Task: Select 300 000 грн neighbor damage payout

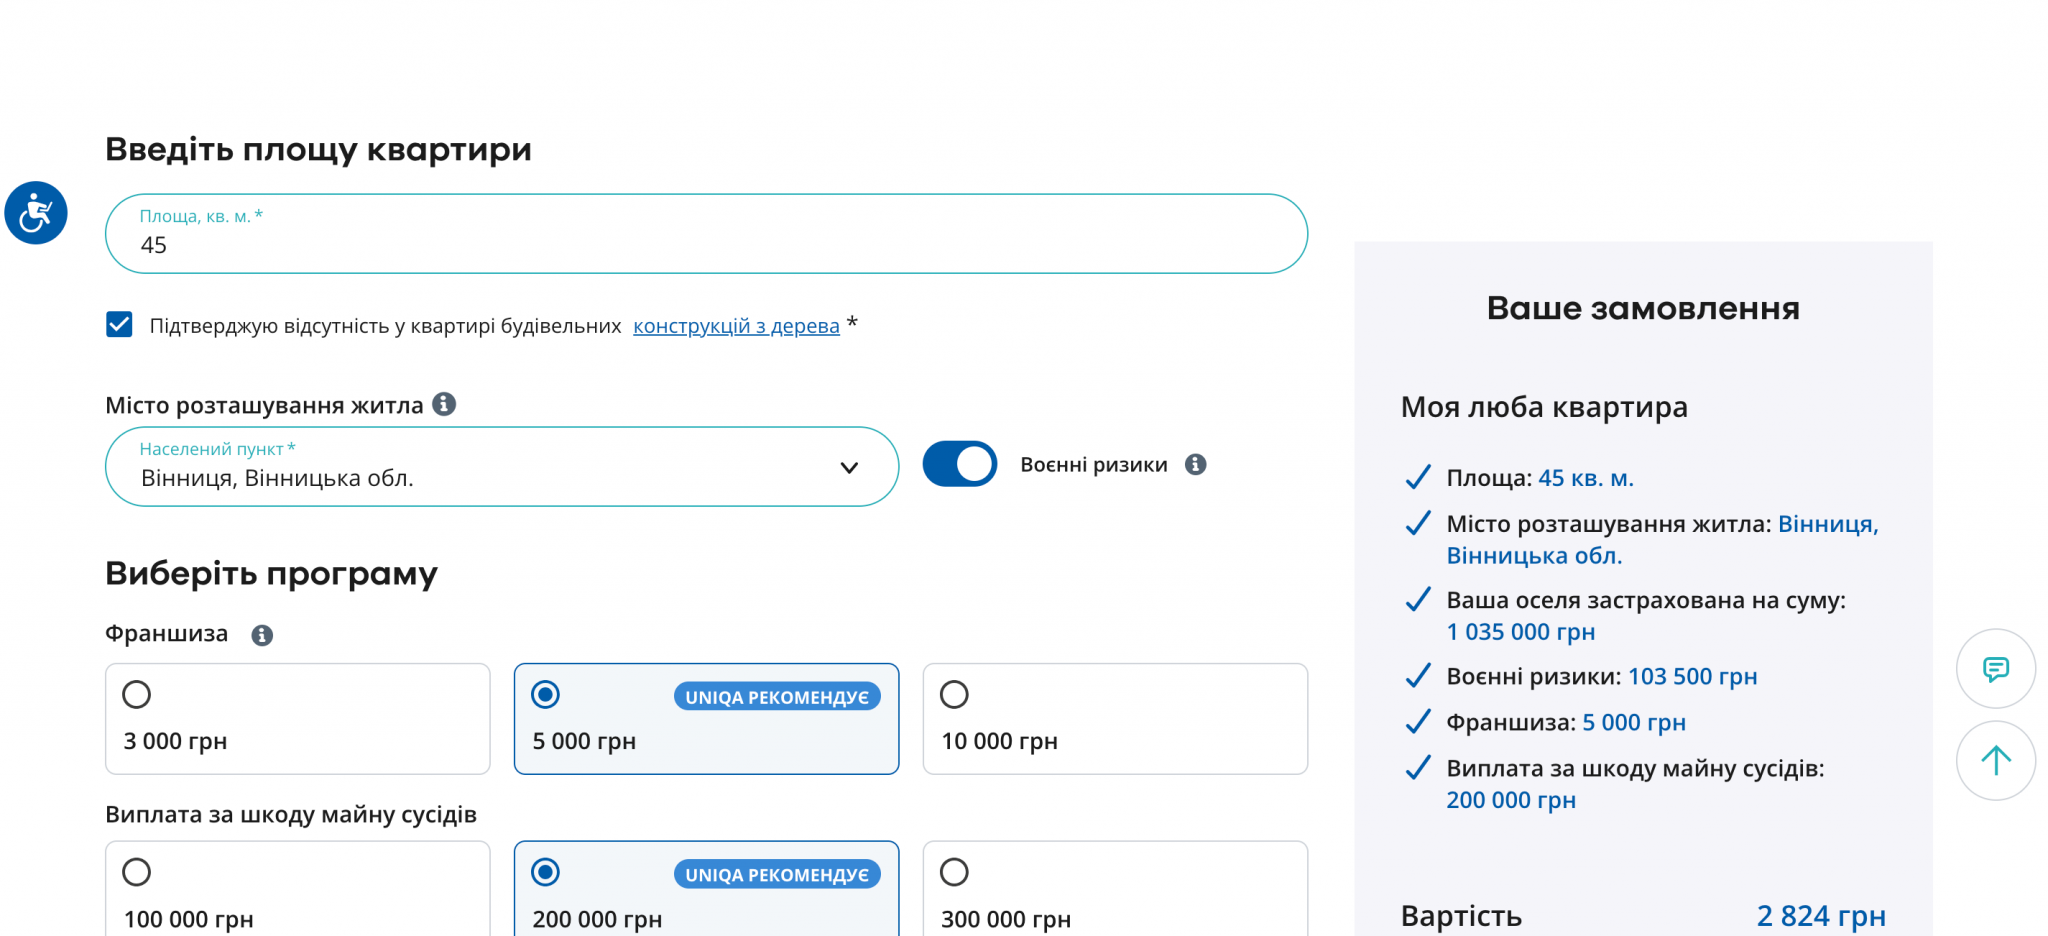Action: click(x=954, y=872)
